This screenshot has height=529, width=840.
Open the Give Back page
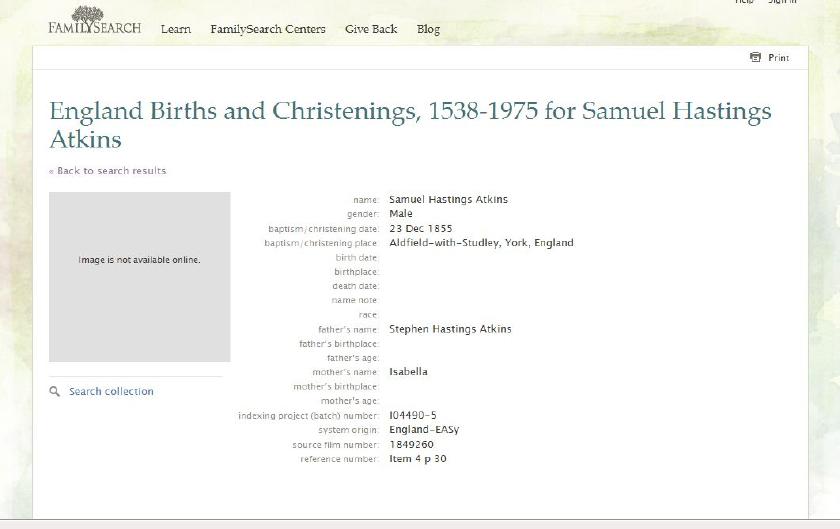tap(371, 29)
